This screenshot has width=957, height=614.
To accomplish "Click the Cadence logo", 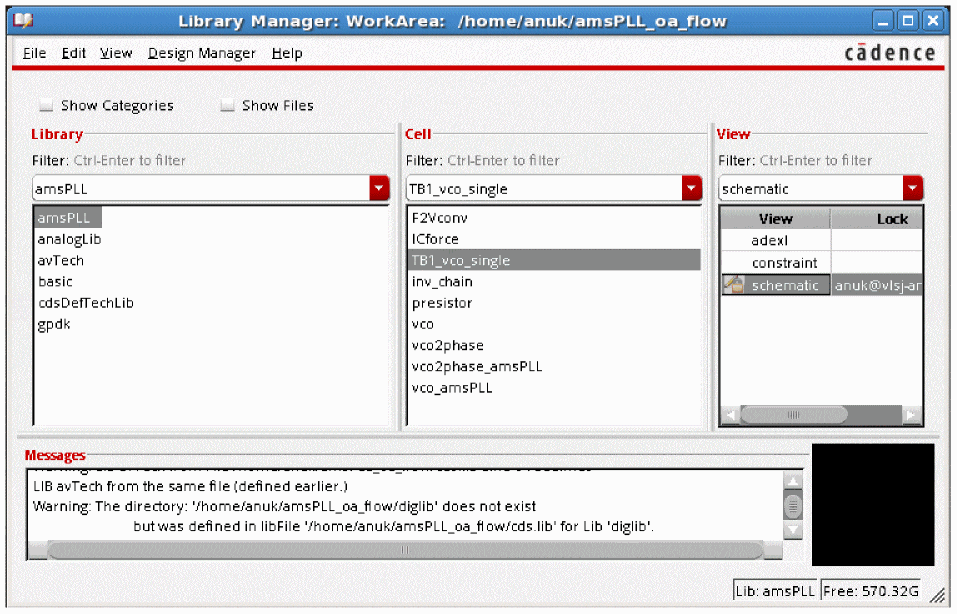I will click(x=889, y=53).
